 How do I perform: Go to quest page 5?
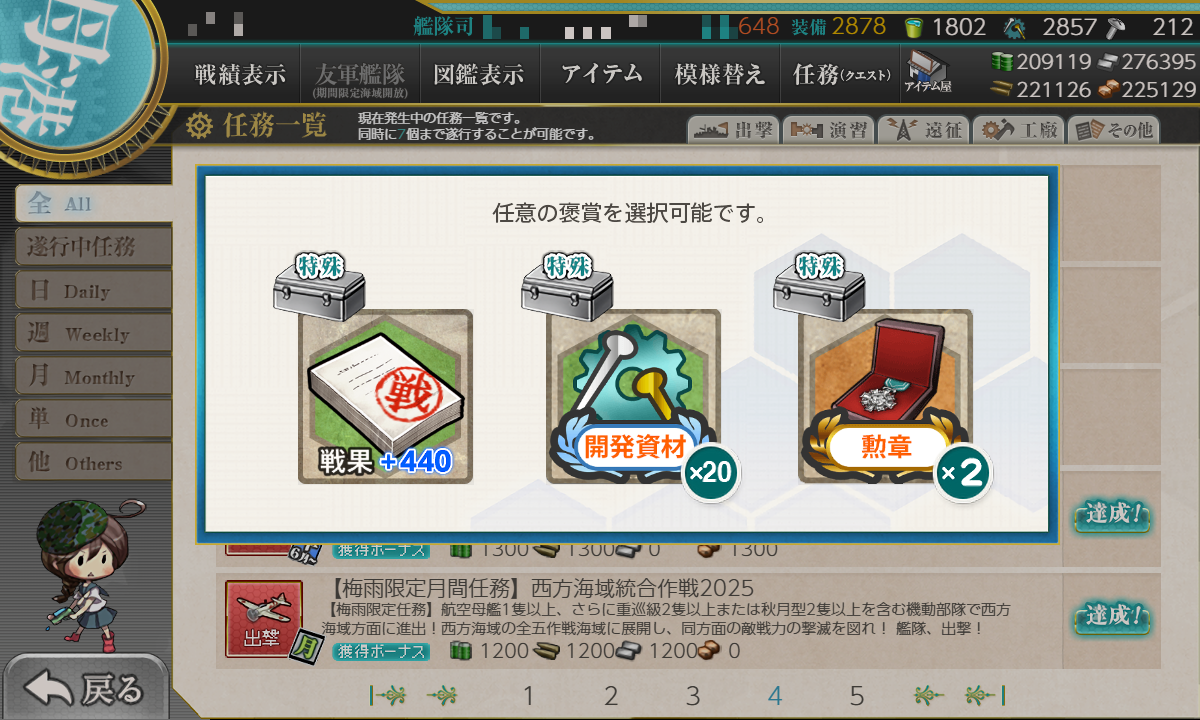(x=857, y=695)
